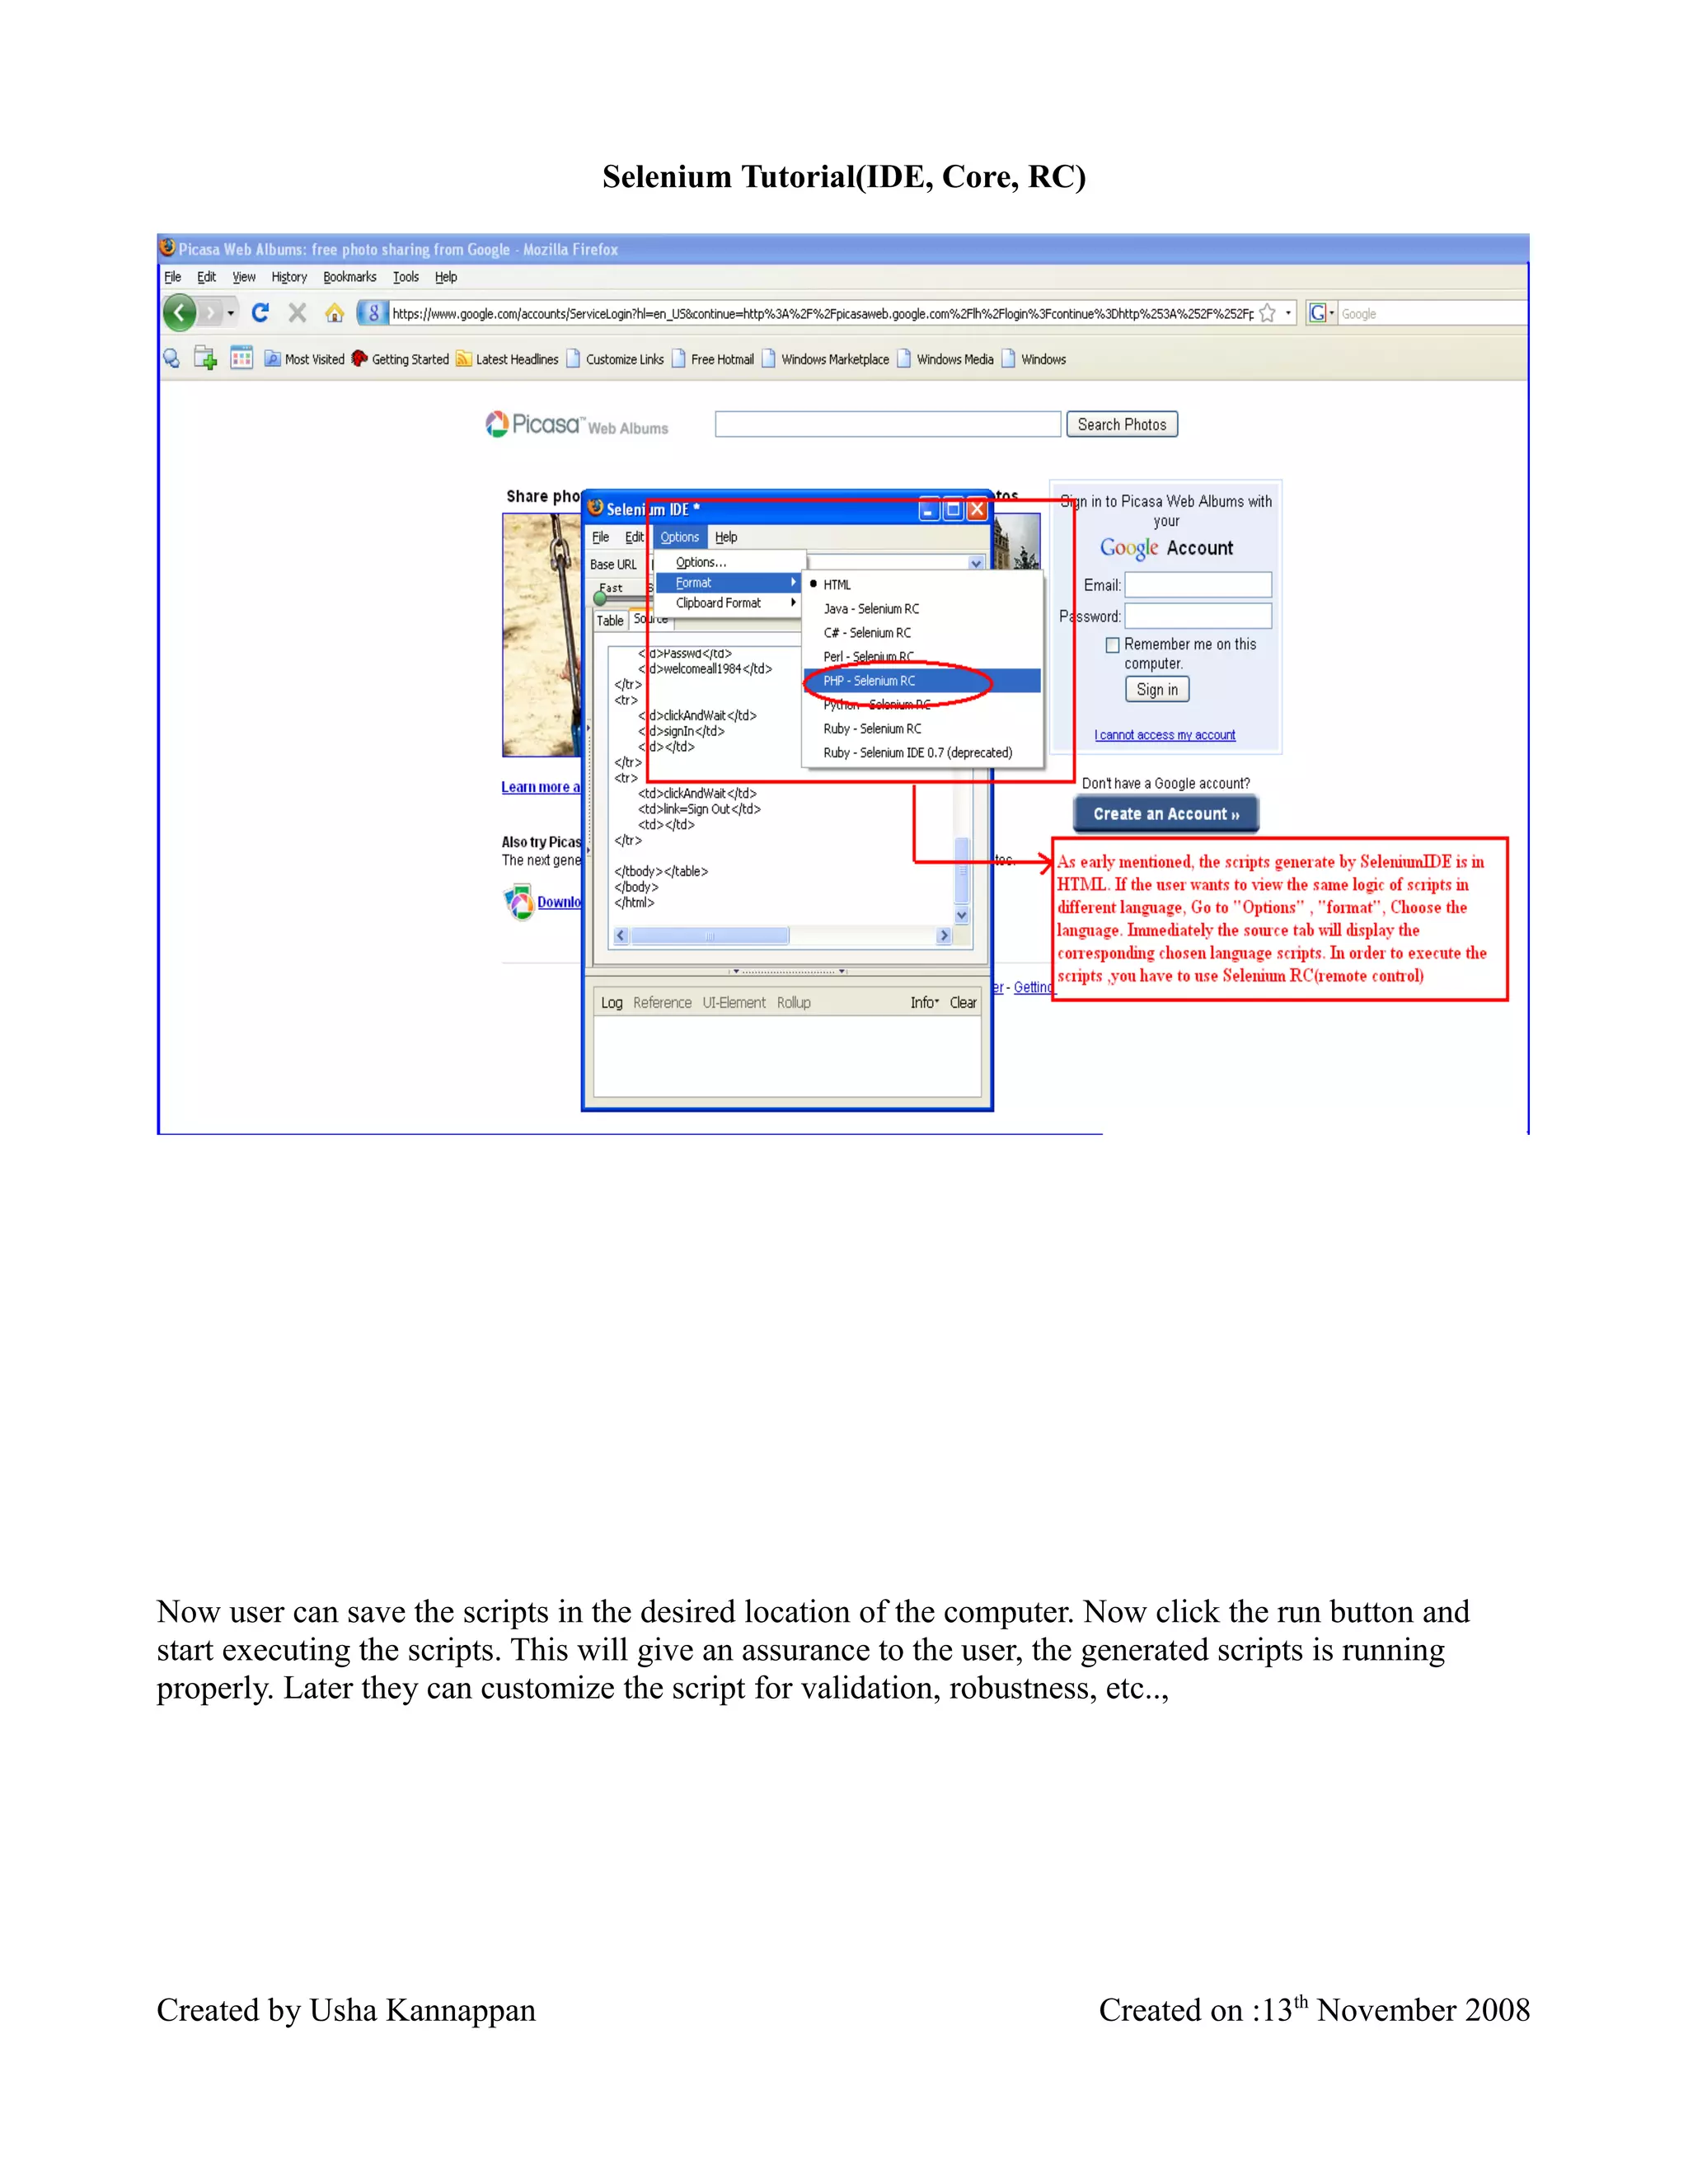Viewport: 1688px width, 2184px height.
Task: Click the Firefox back arrow button
Action: (180, 313)
